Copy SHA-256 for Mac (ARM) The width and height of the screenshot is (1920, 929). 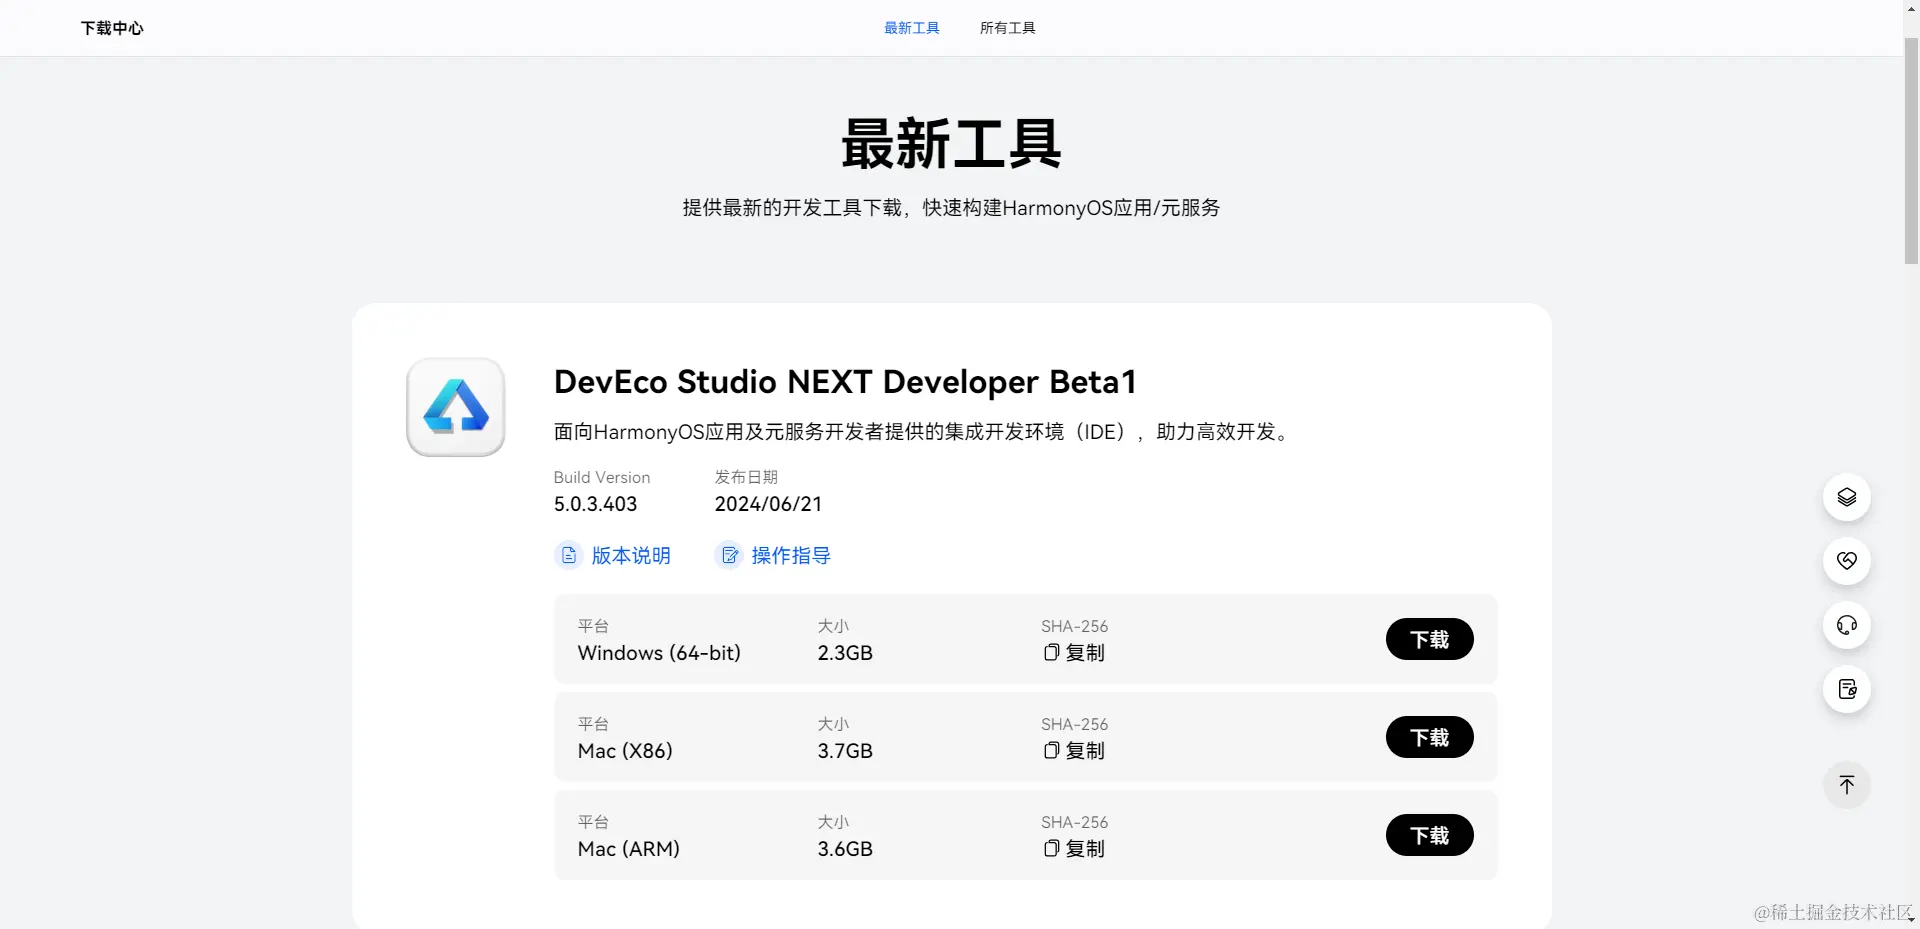(x=1074, y=849)
